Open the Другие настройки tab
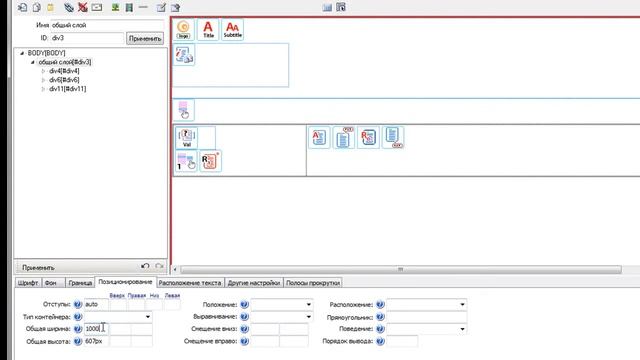 (253, 283)
